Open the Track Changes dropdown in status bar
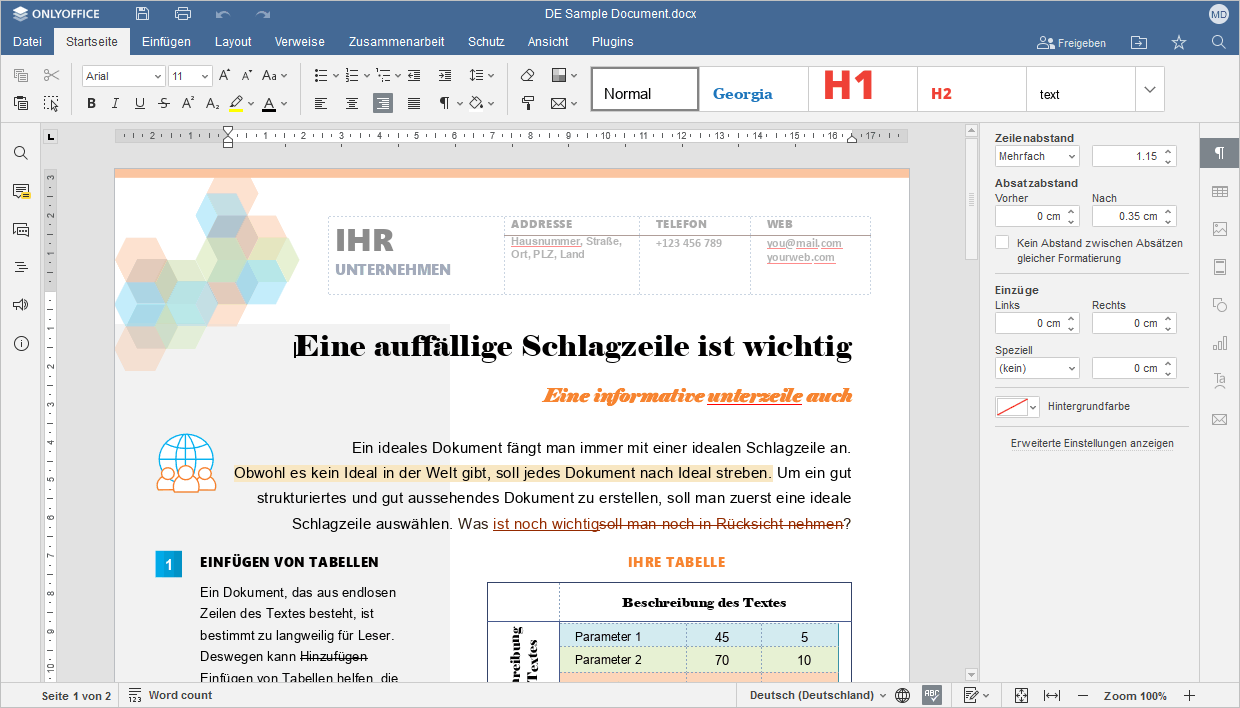The height and width of the screenshot is (708, 1240). point(977,695)
